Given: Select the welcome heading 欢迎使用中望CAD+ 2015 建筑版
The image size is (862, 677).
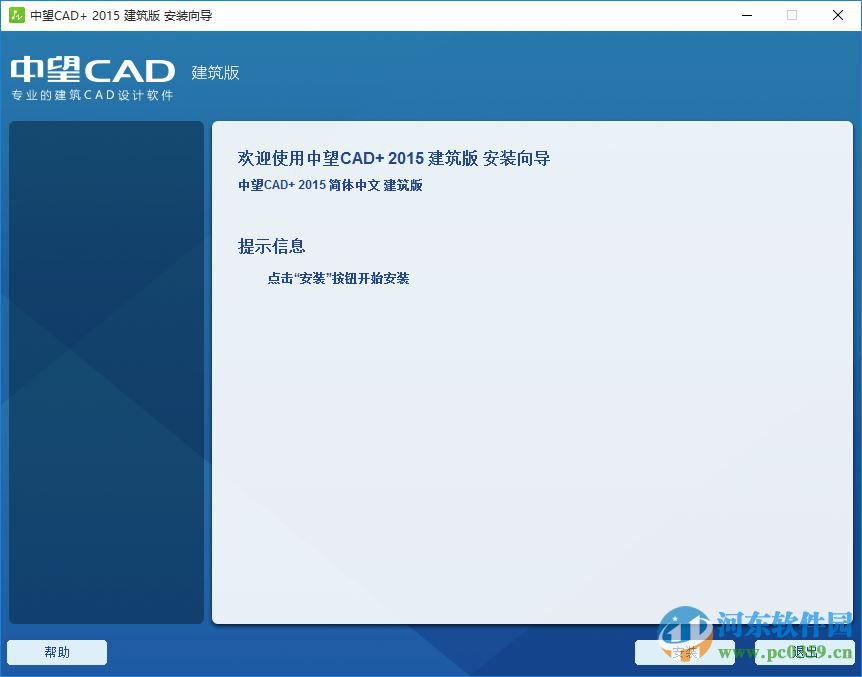Looking at the screenshot, I should coord(395,158).
